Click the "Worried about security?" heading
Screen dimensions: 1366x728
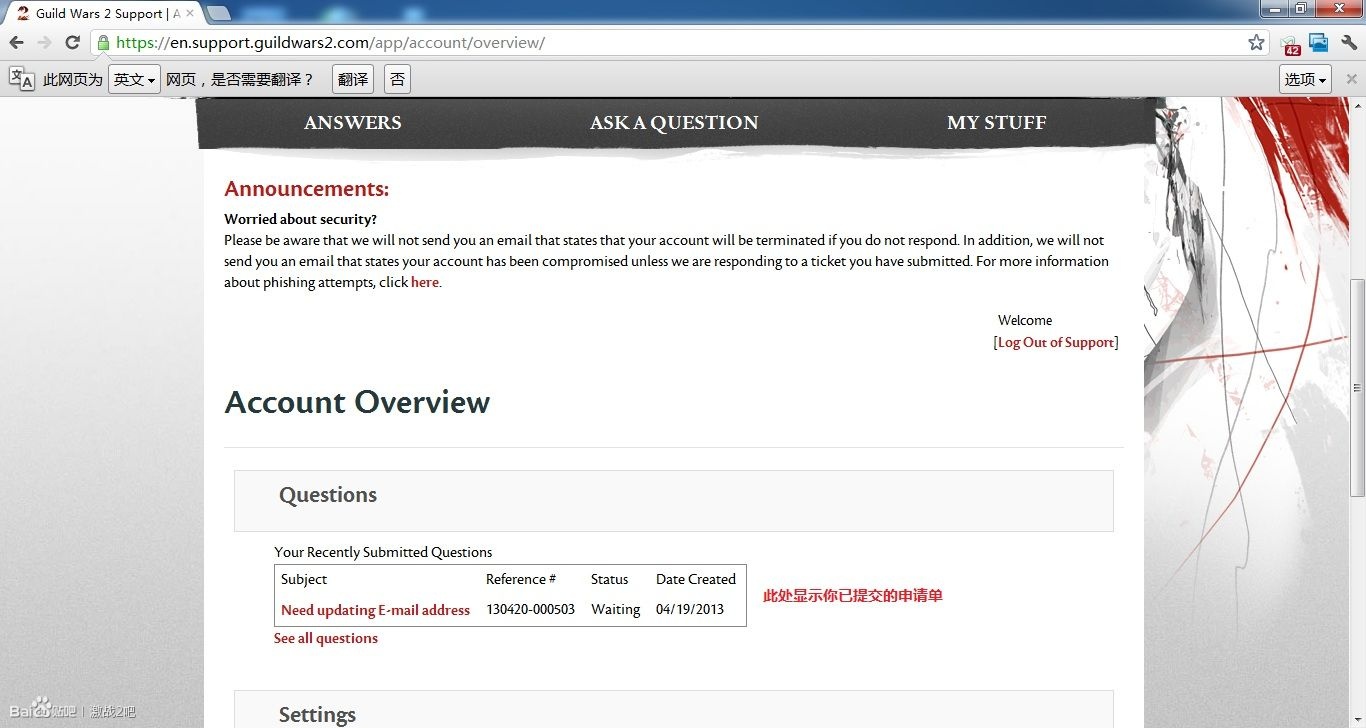click(x=301, y=219)
